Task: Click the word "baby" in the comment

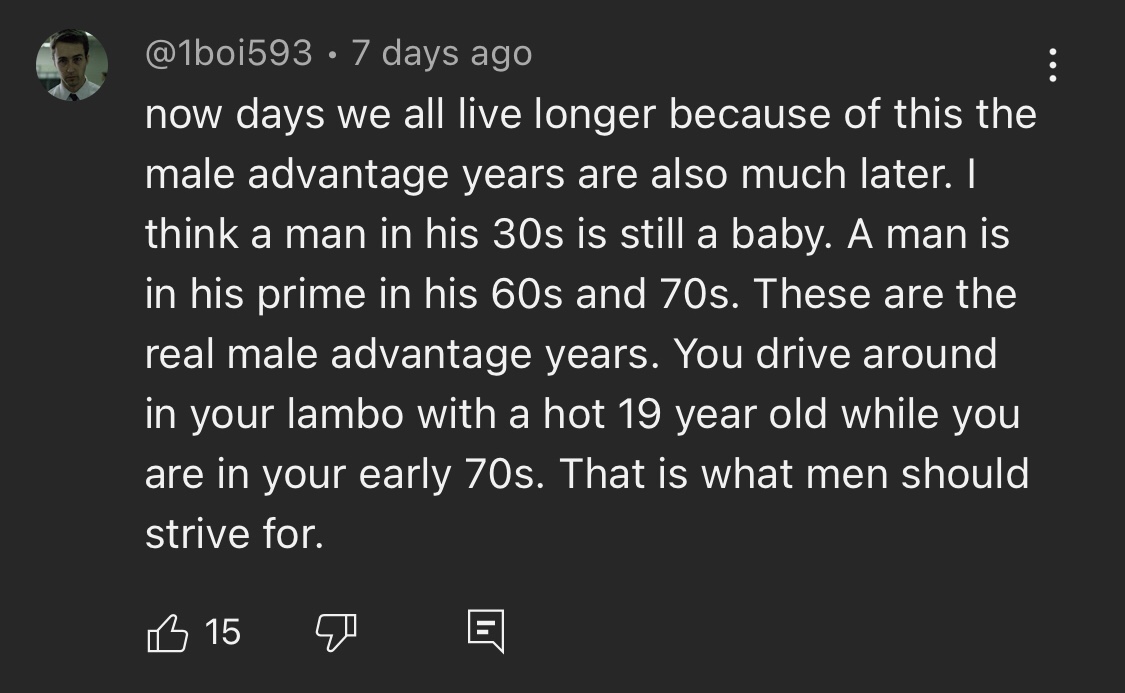Action: click(775, 234)
